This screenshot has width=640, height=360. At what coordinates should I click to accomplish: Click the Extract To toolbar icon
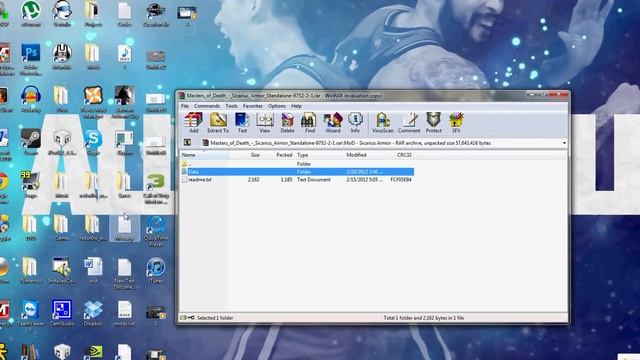click(x=218, y=123)
